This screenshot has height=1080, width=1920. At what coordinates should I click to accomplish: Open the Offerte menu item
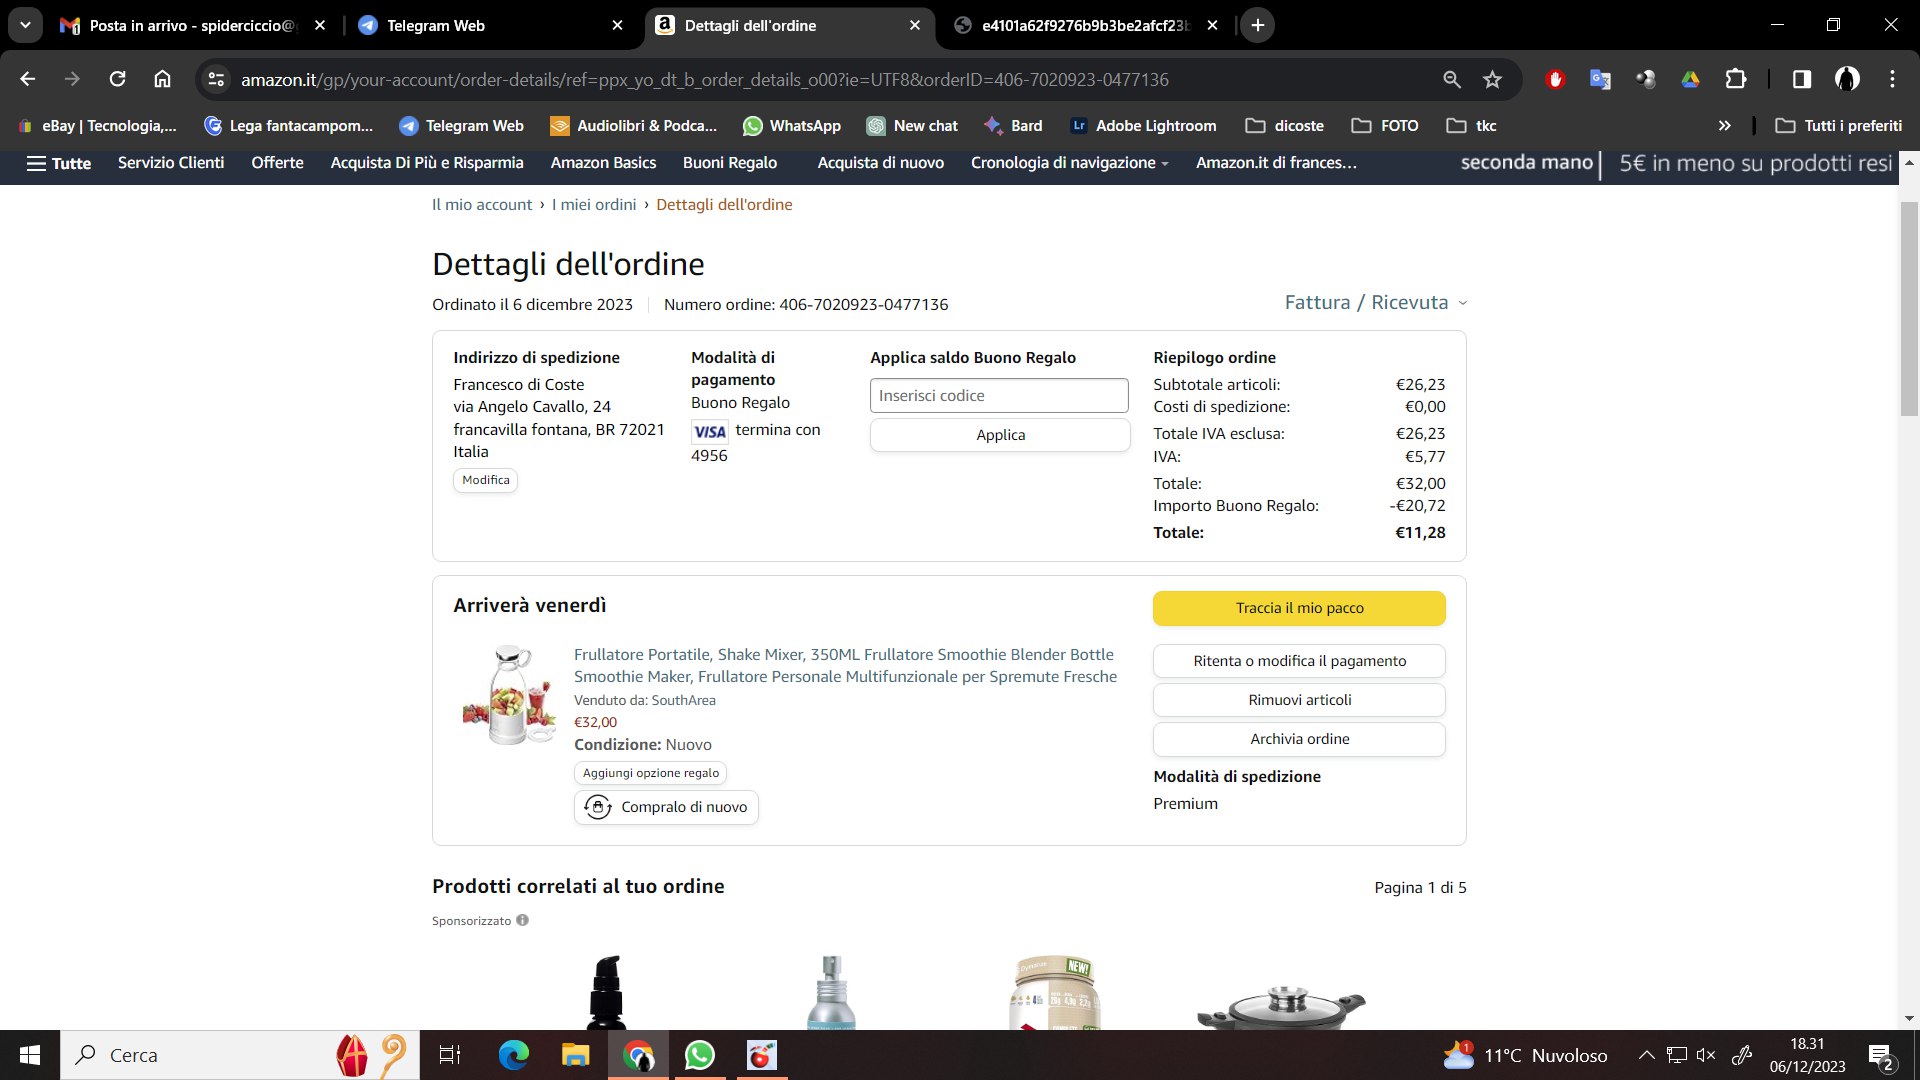coord(277,163)
